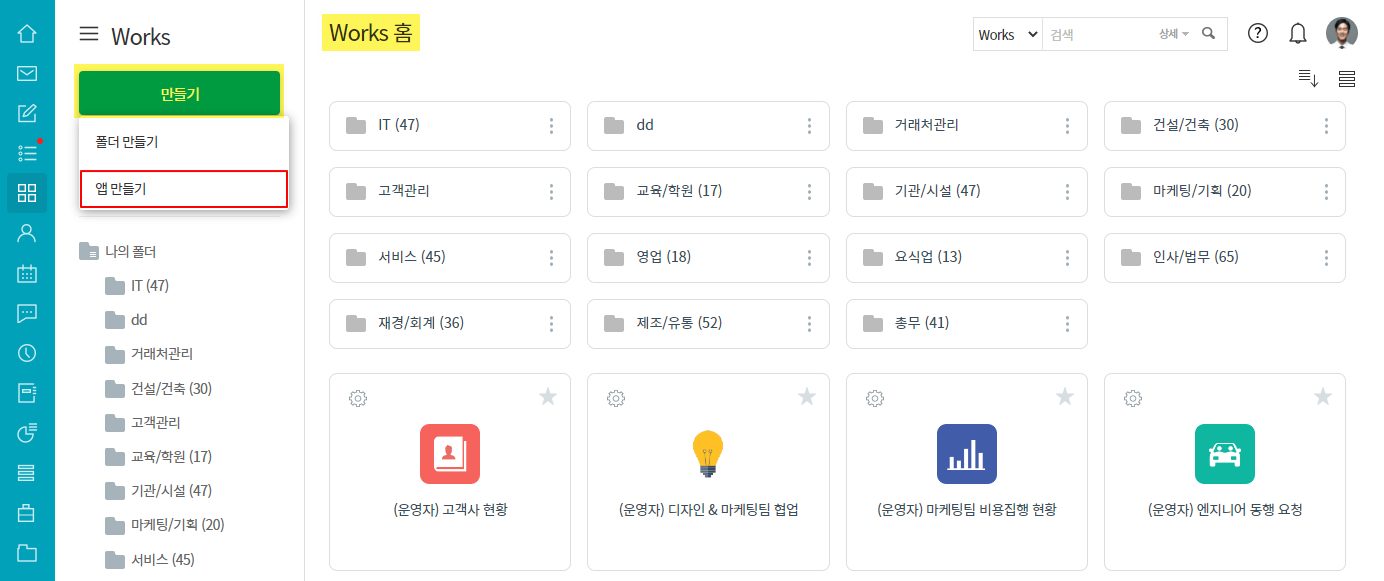1384x581 pixels.
Task: Click the home icon in left sidebar
Action: point(27,33)
